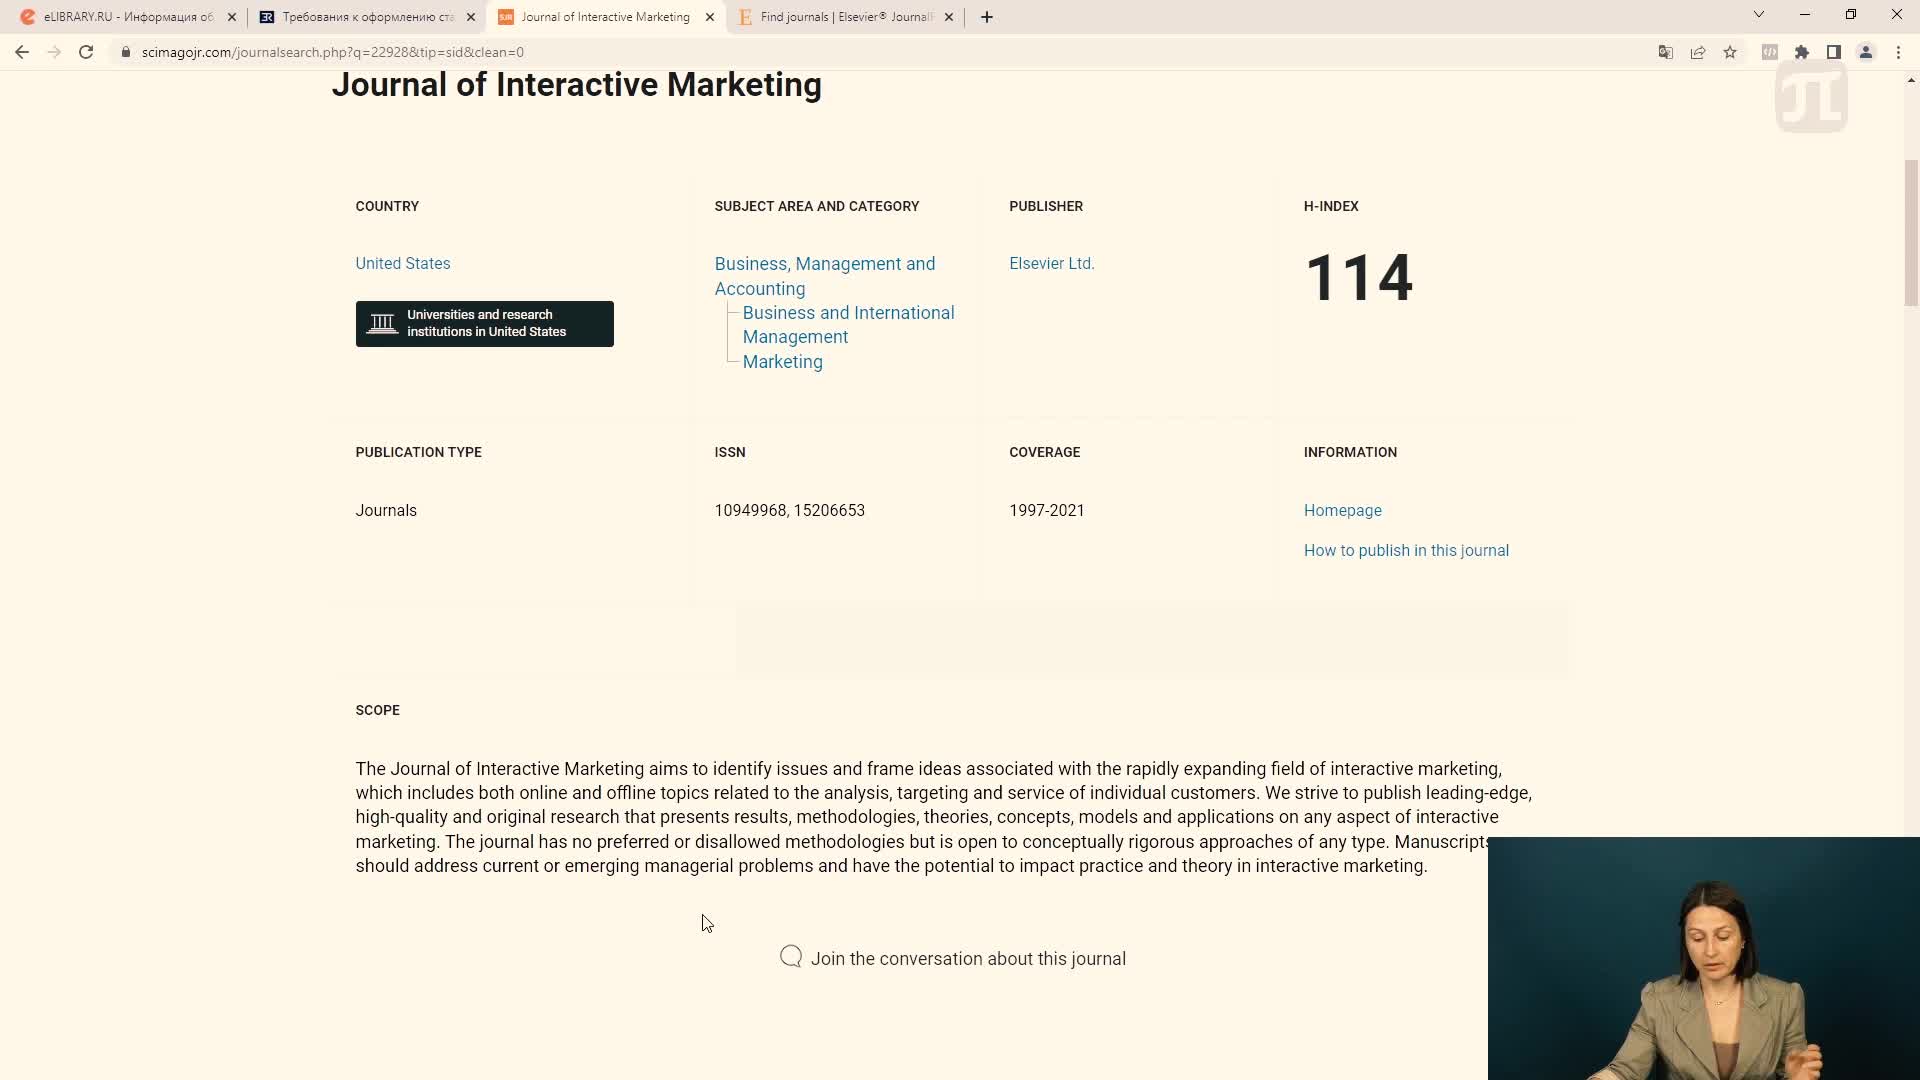Click the H-index value 114

1359,278
